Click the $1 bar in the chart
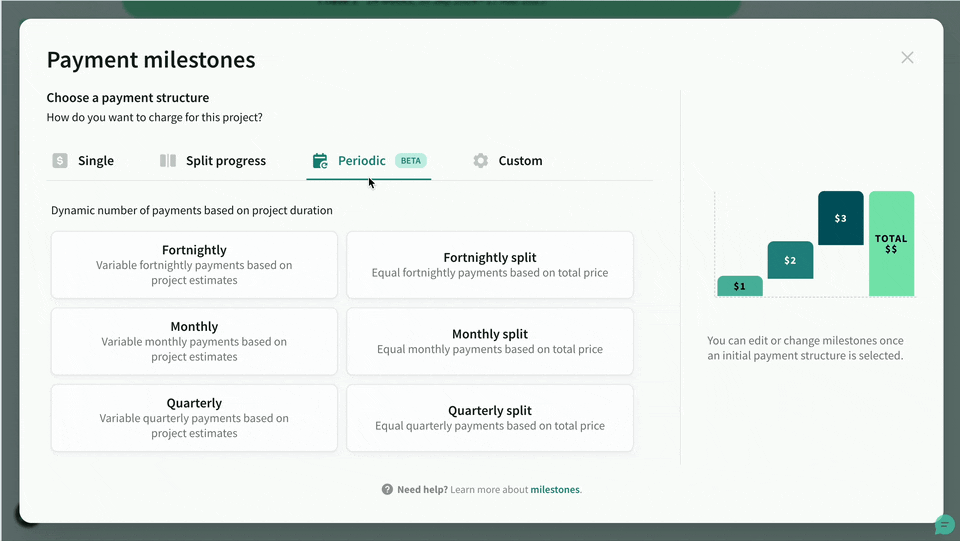Viewport: 960px width, 541px height. pos(740,286)
